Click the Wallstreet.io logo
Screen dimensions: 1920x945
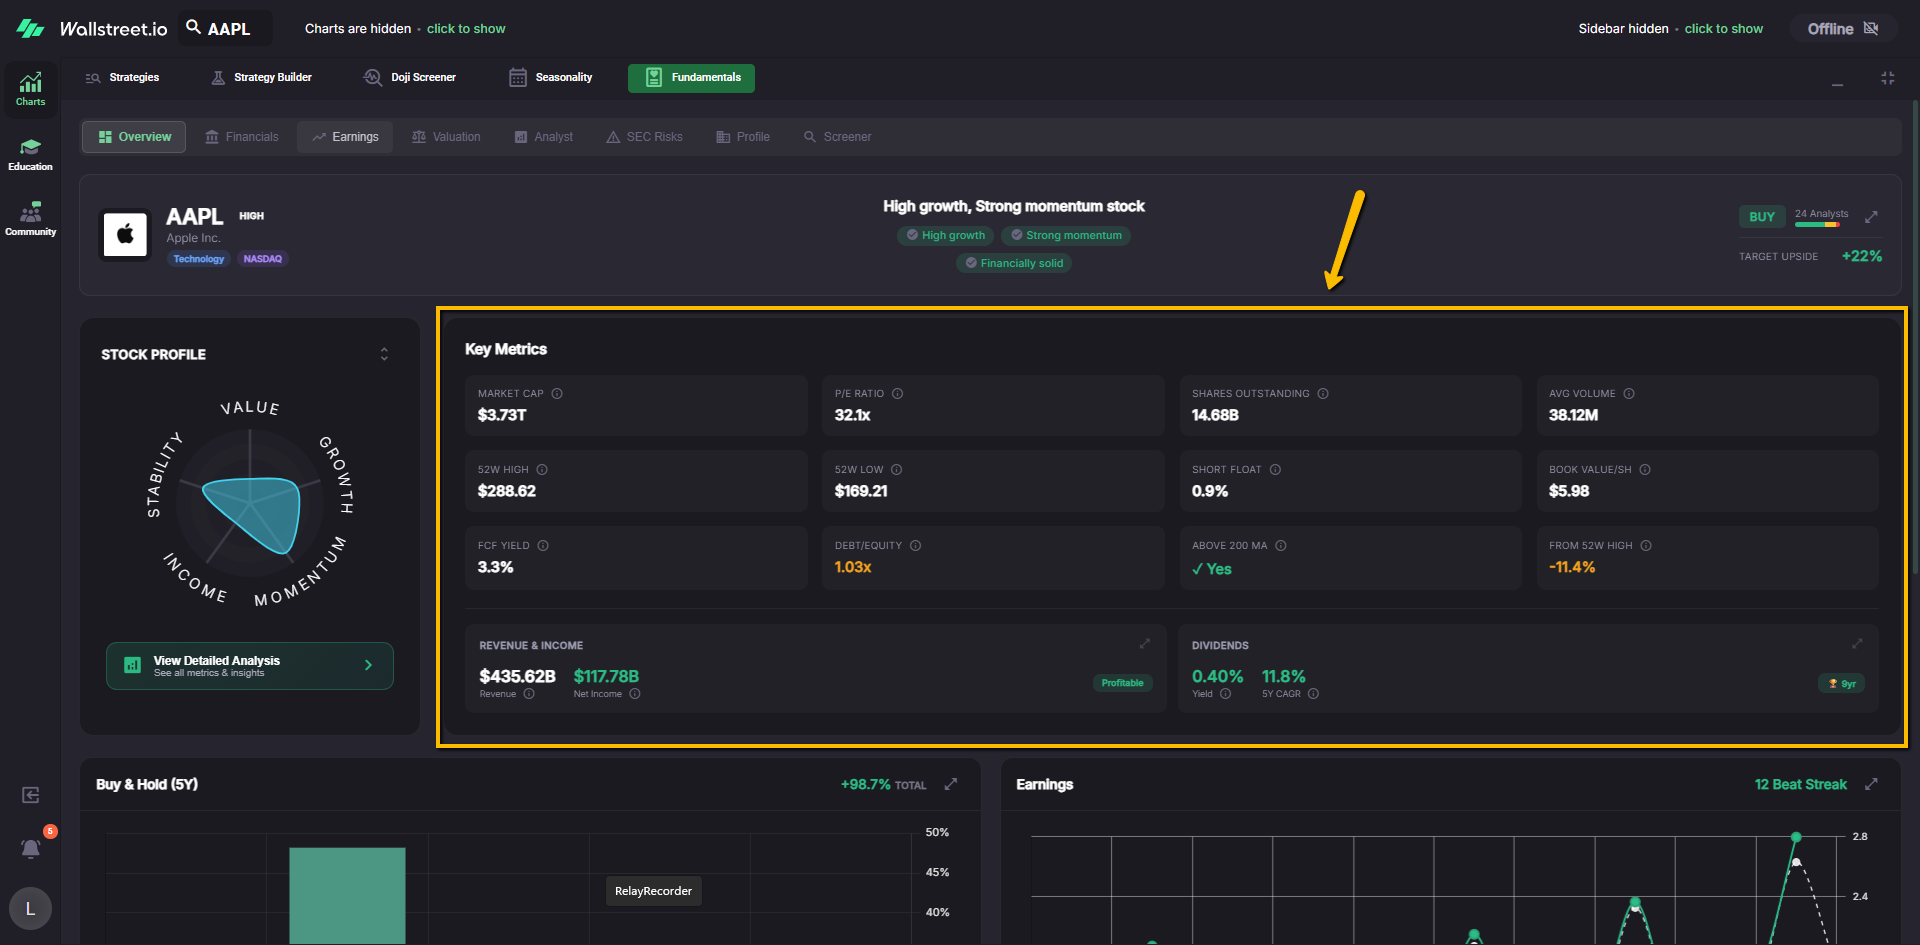pos(92,29)
